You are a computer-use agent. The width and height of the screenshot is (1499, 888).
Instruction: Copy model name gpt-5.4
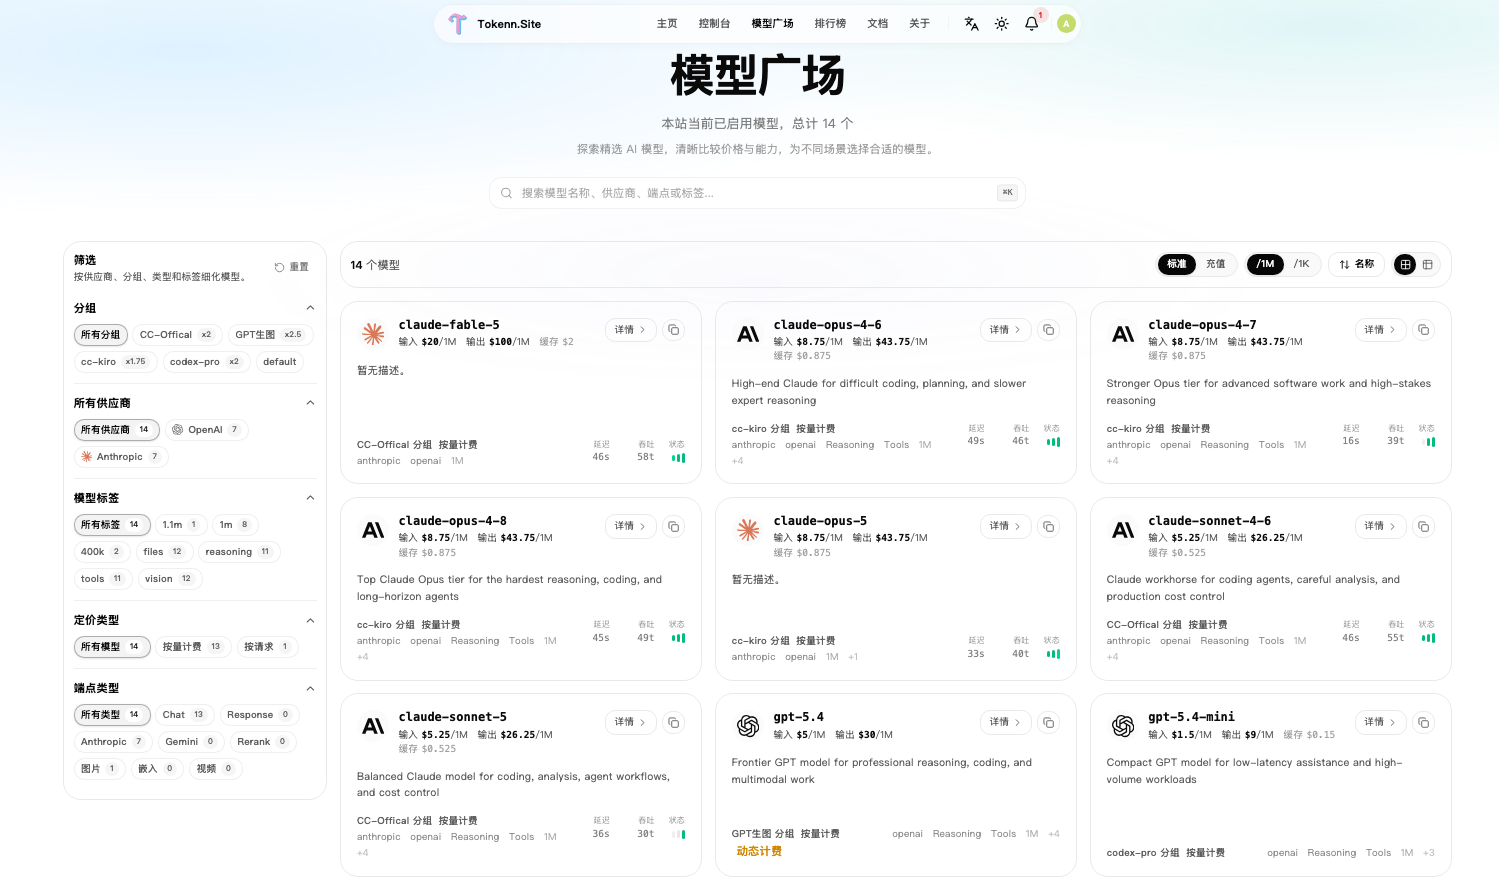[1049, 722]
